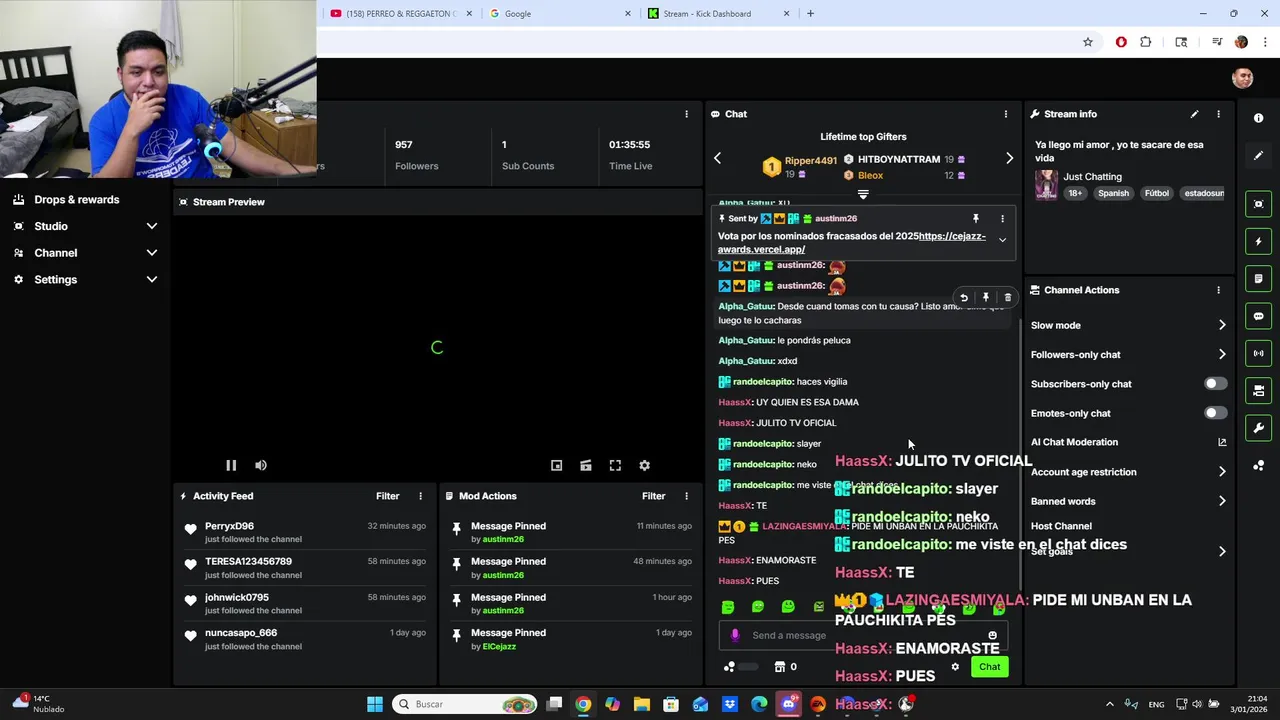Open Channel Actions three-dot menu

tap(1218, 290)
